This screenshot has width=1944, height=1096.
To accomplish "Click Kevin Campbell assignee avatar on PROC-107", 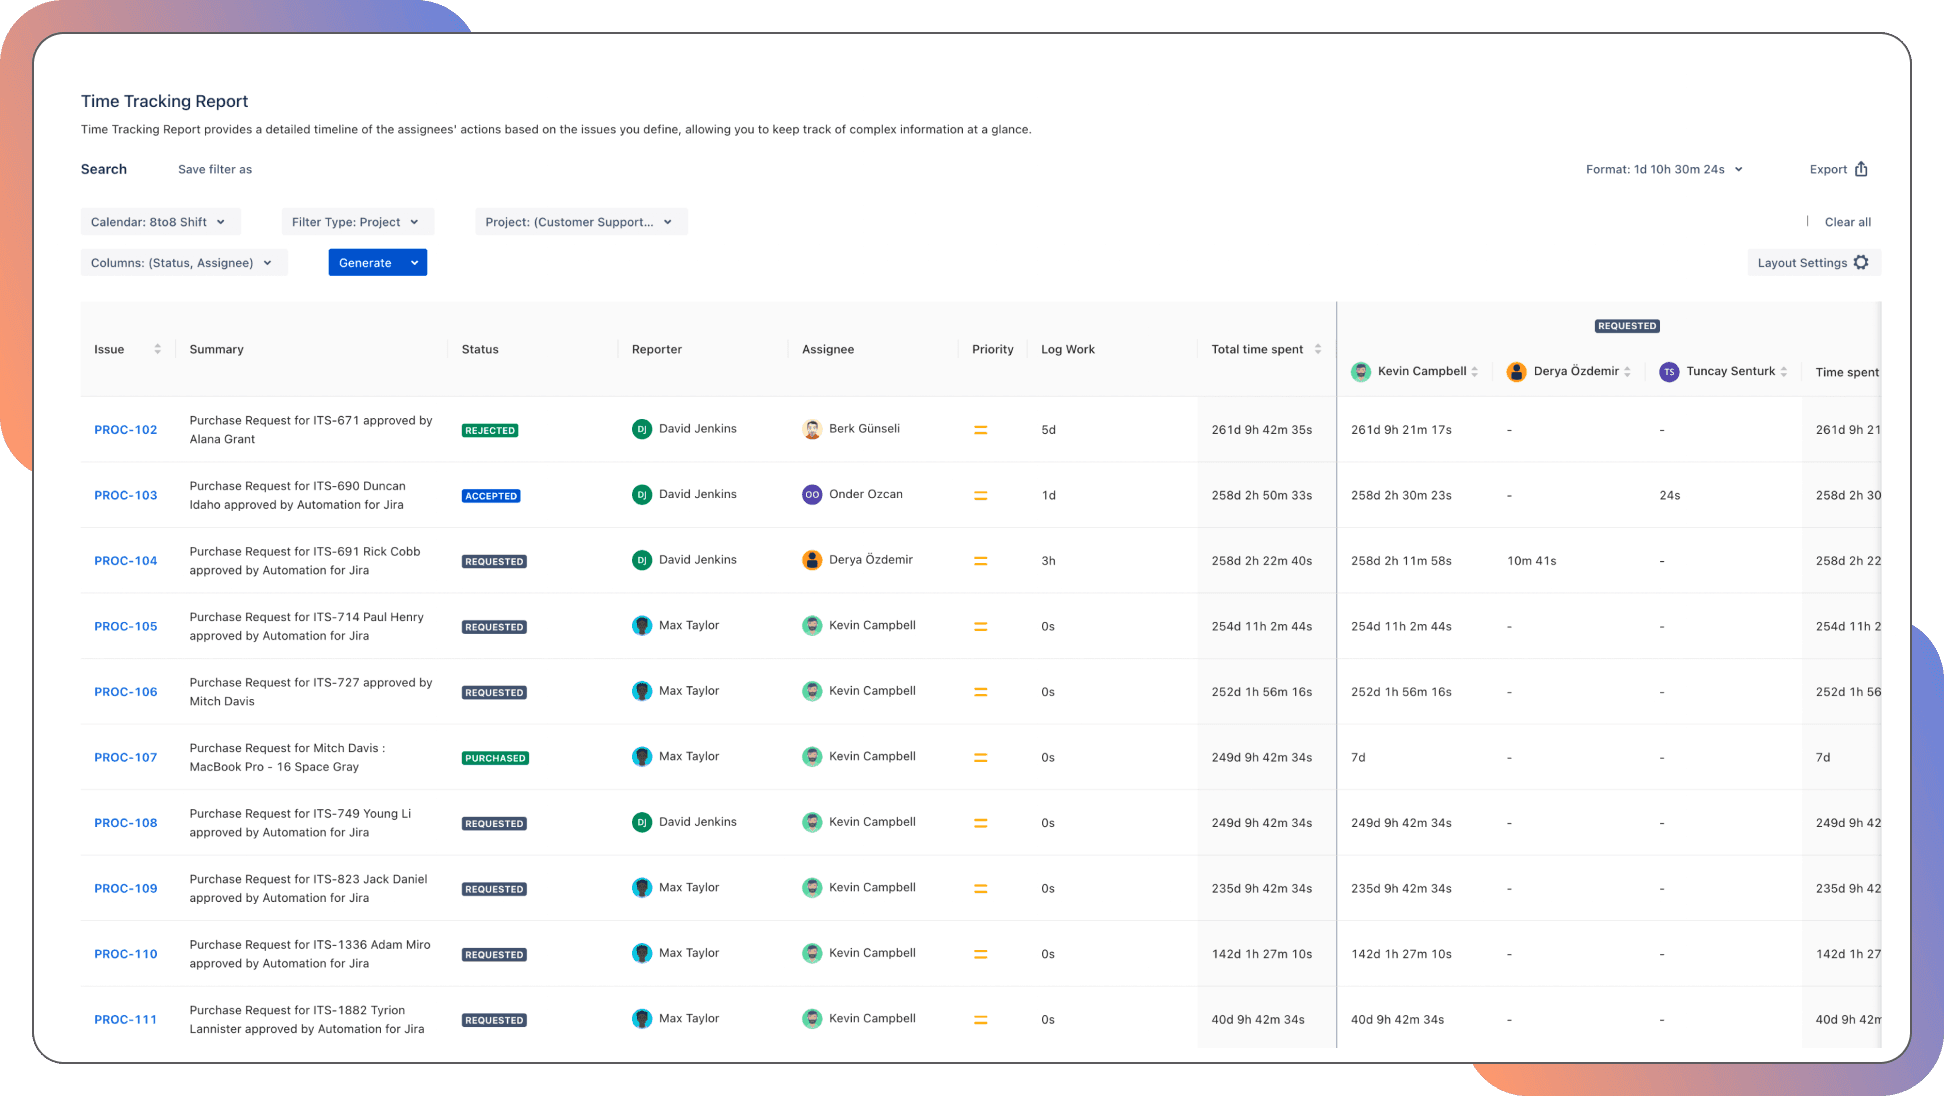I will click(812, 757).
